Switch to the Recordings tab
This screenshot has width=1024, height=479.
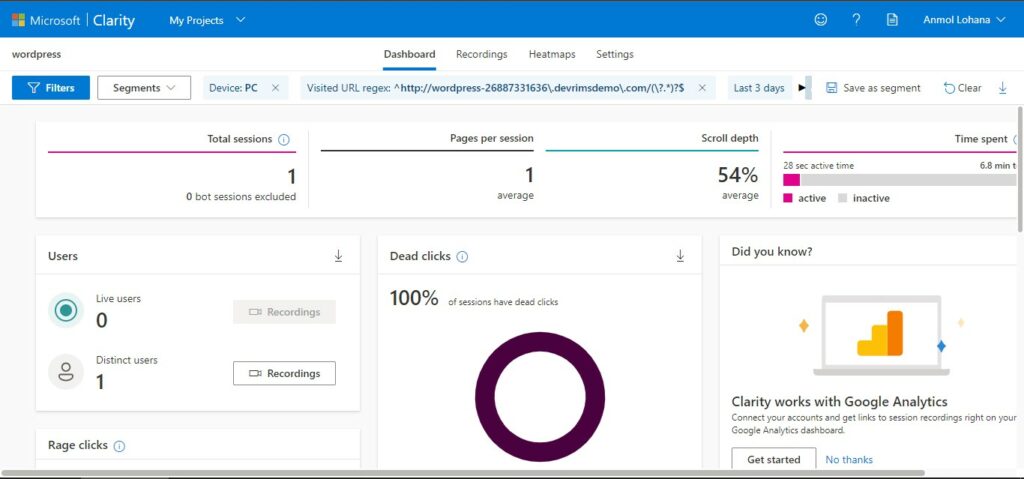(x=481, y=54)
